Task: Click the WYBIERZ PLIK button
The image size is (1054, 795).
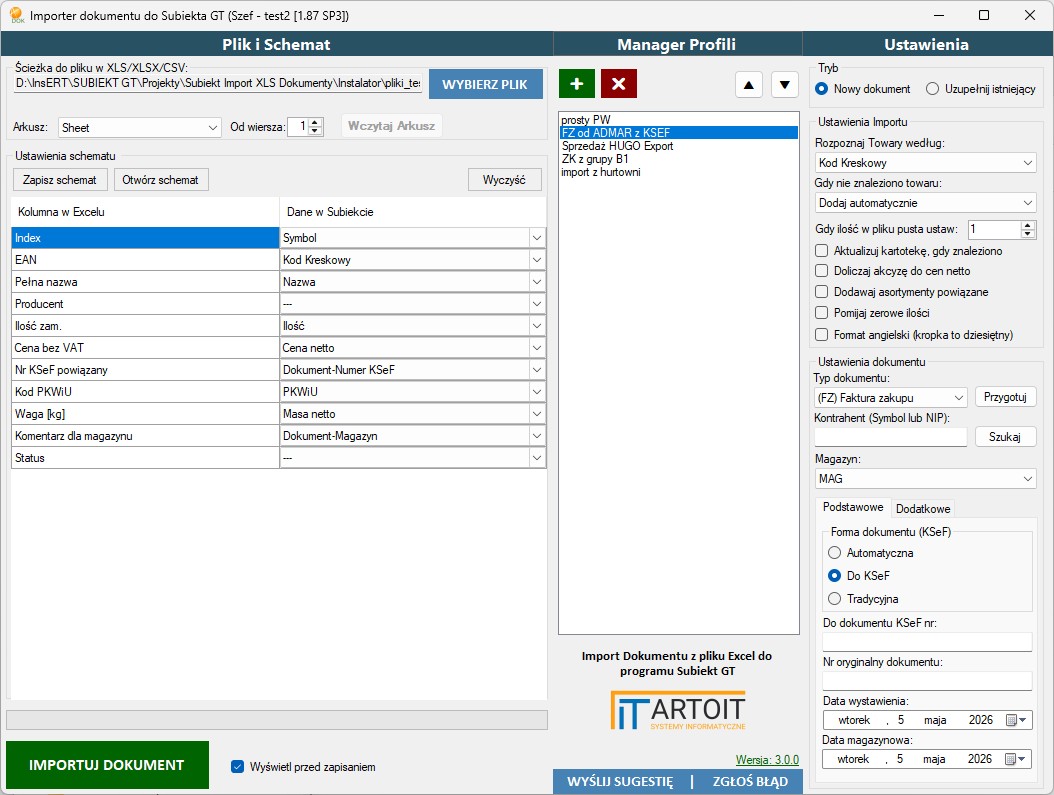Action: pyautogui.click(x=485, y=85)
